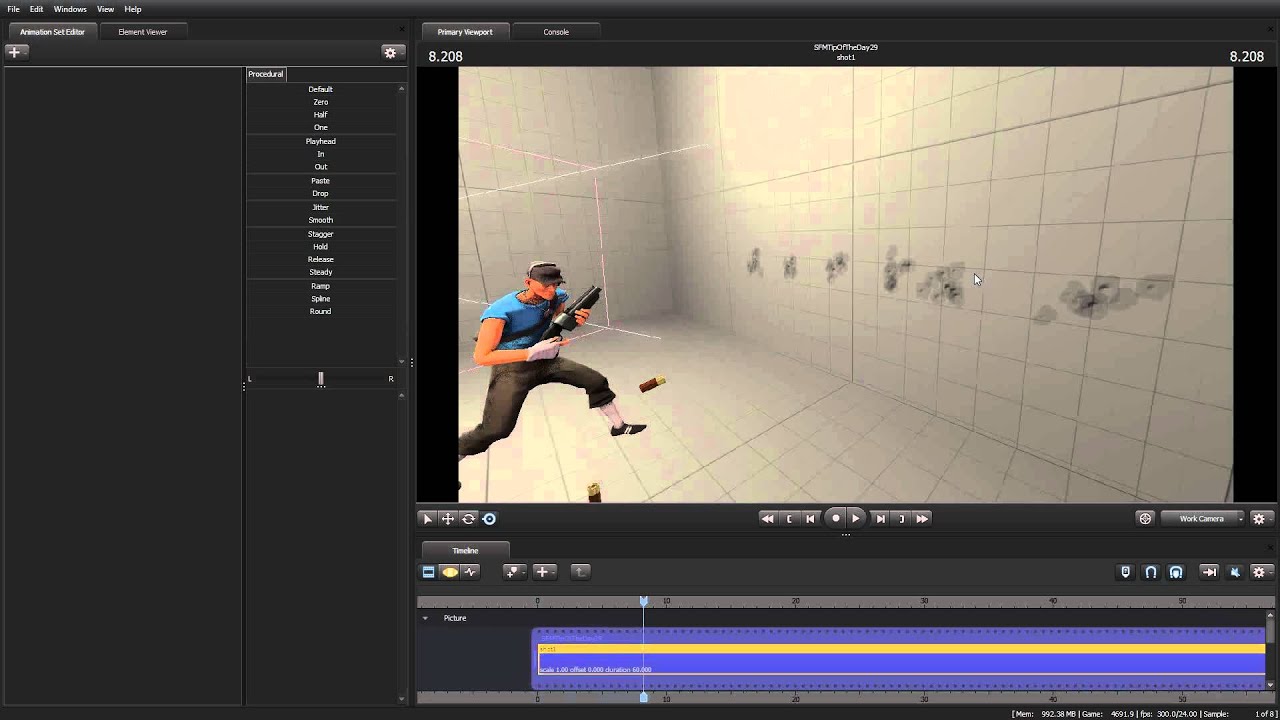Open the Edit menu
1280x720 pixels.
pos(36,9)
